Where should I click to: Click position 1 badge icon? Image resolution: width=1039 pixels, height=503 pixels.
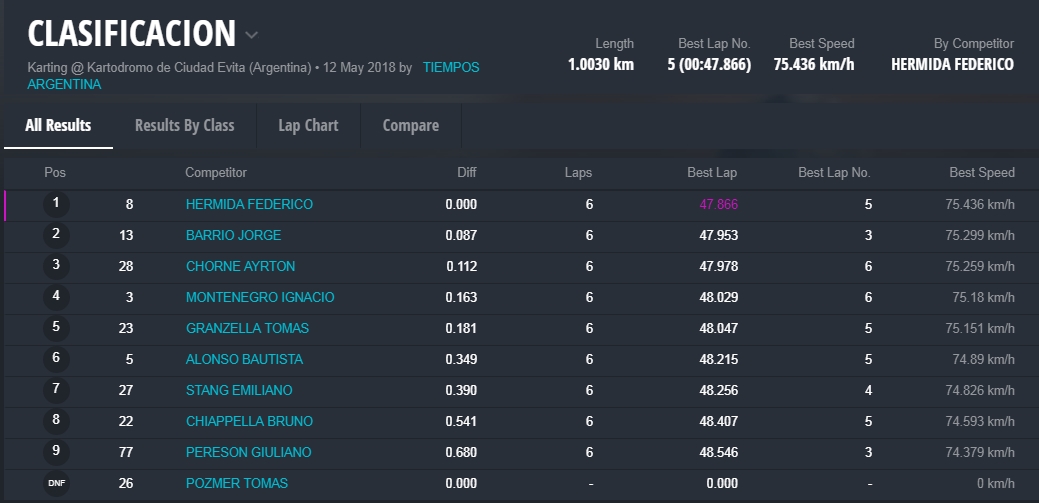click(x=56, y=204)
